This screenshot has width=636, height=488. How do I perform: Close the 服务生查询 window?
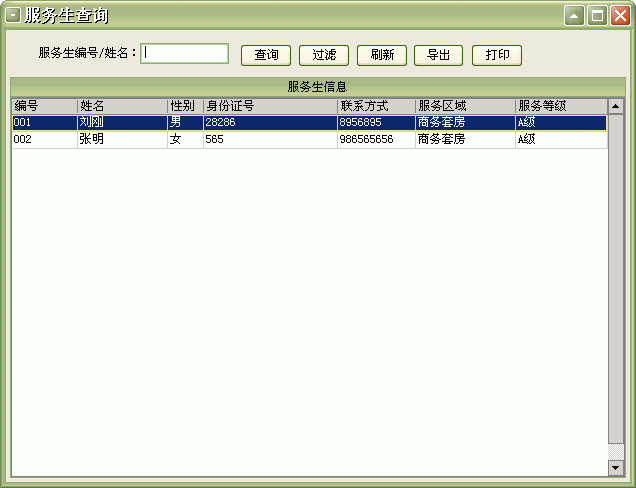click(618, 16)
